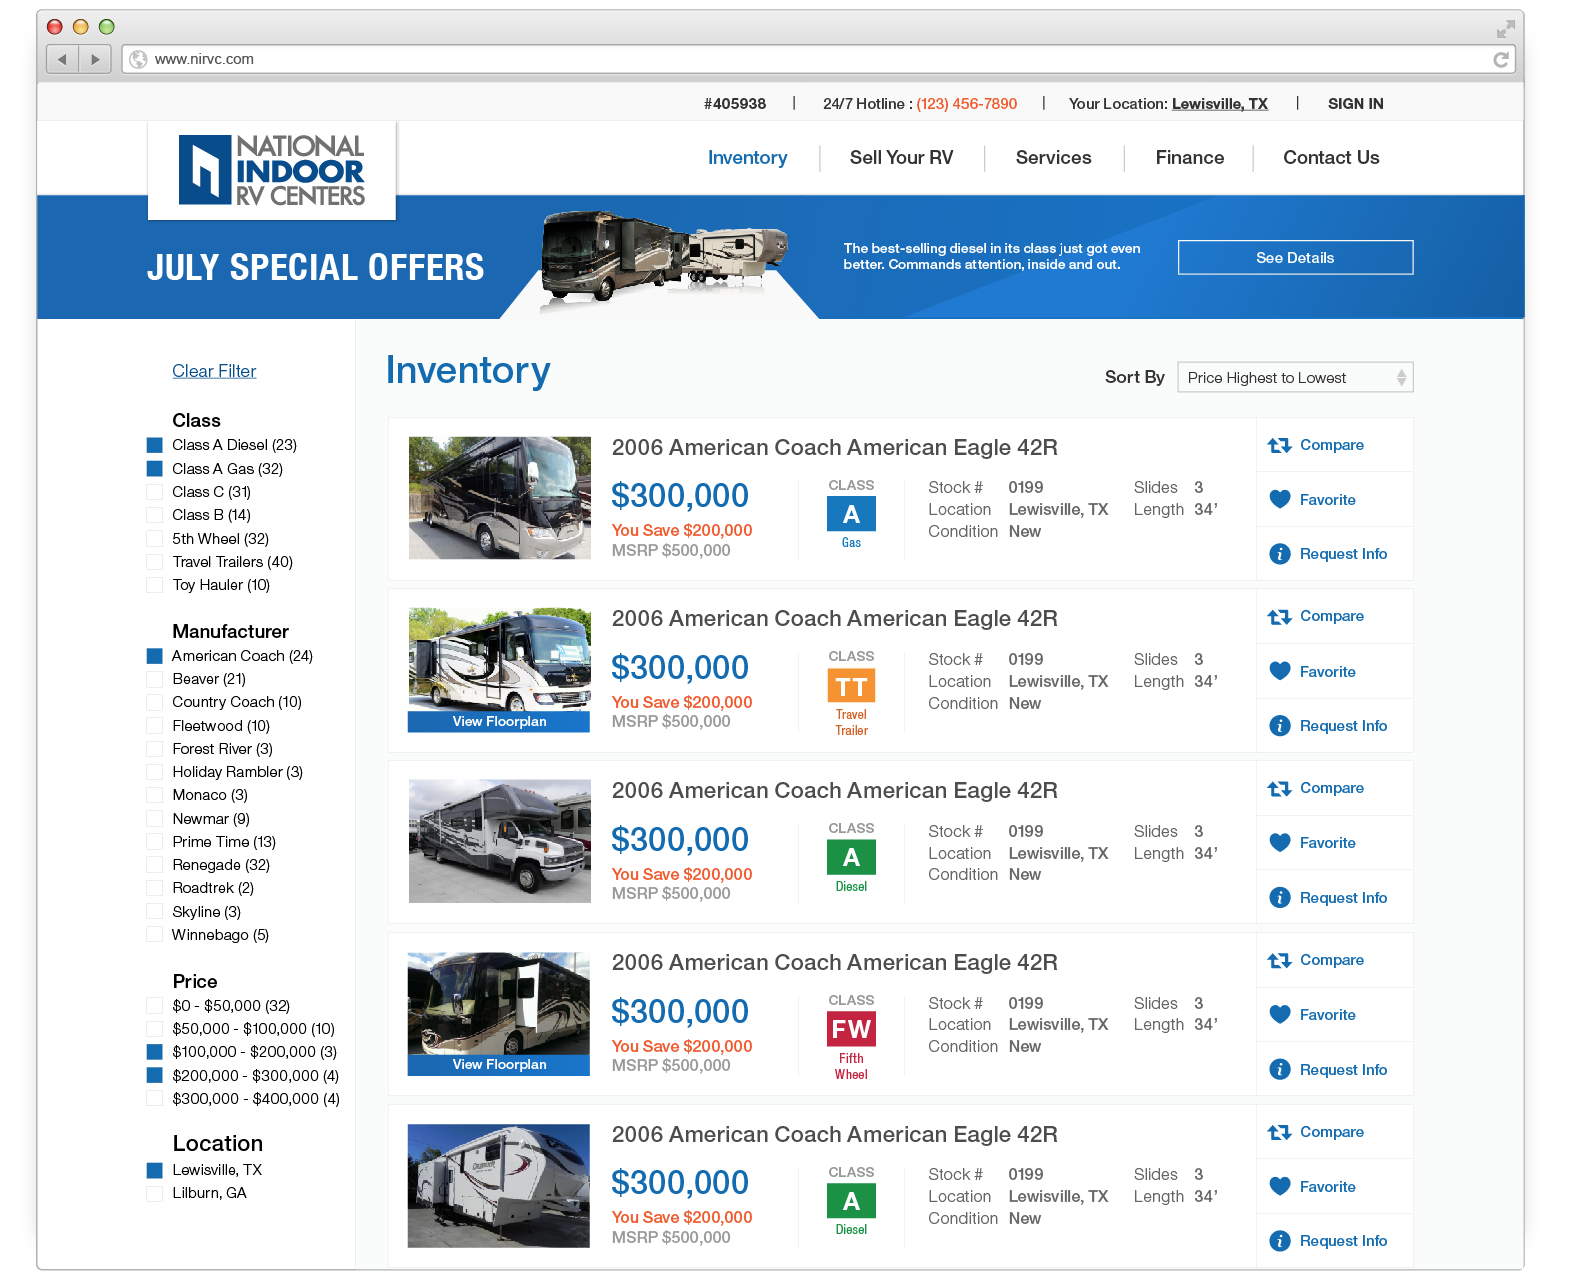Check the Renegade manufacturer filter
The height and width of the screenshot is (1284, 1578).
pyautogui.click(x=154, y=865)
